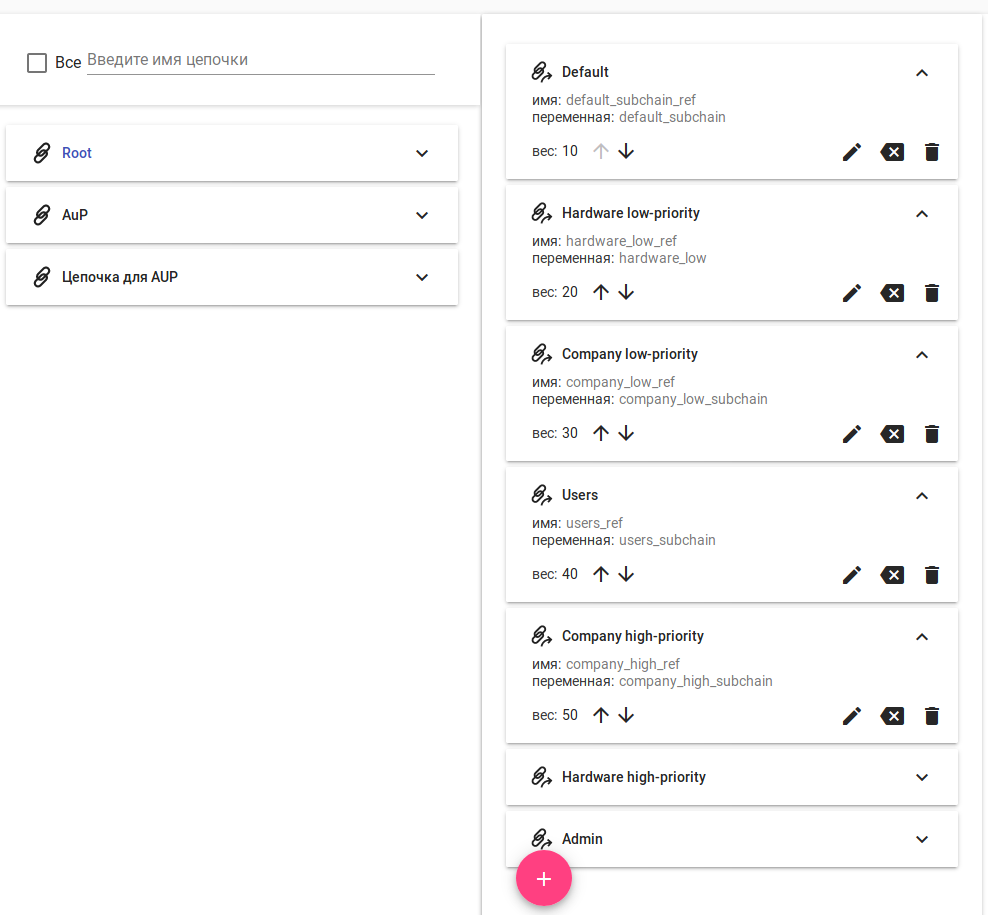Image resolution: width=988 pixels, height=915 pixels.
Task: Move Users subchain up in weight
Action: coord(601,574)
